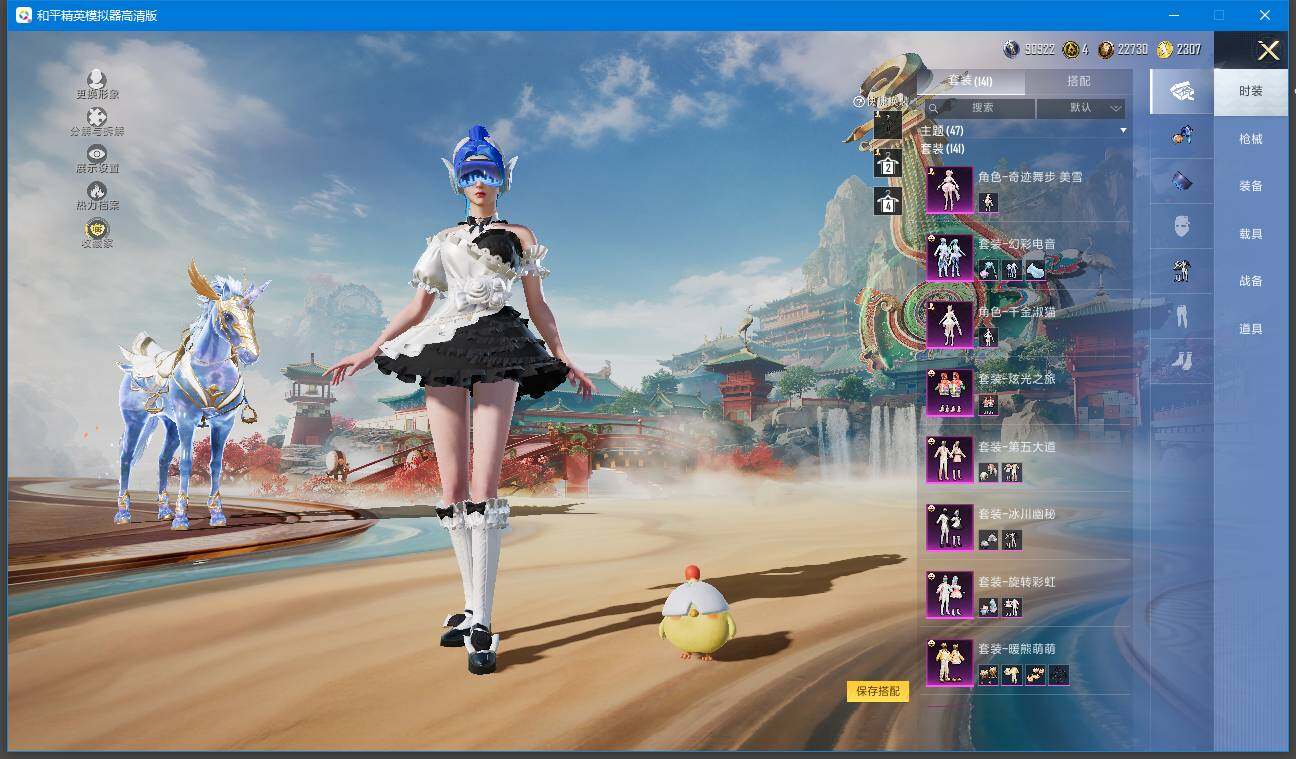Select the tops clothing category icon
The image size is (1296, 759).
(1181, 271)
